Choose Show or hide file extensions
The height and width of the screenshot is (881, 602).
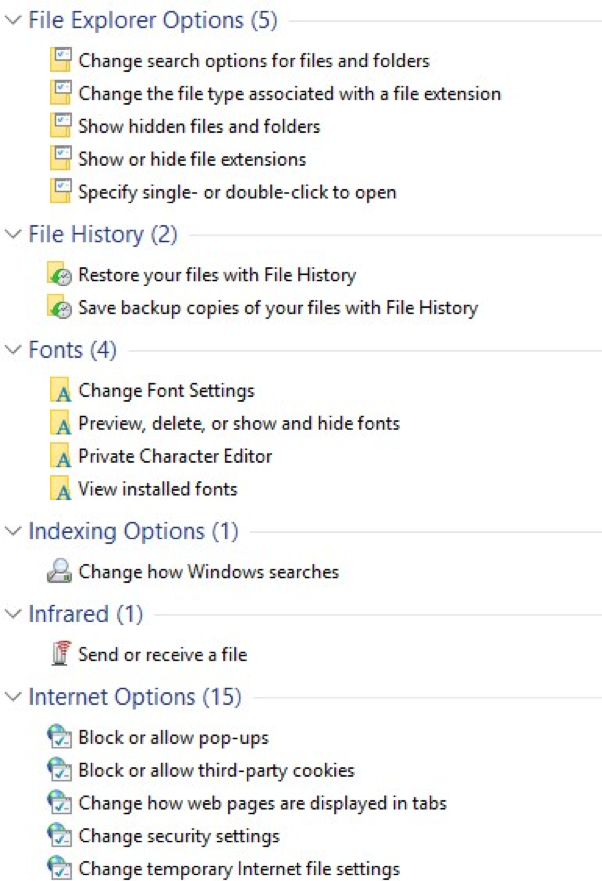192,160
